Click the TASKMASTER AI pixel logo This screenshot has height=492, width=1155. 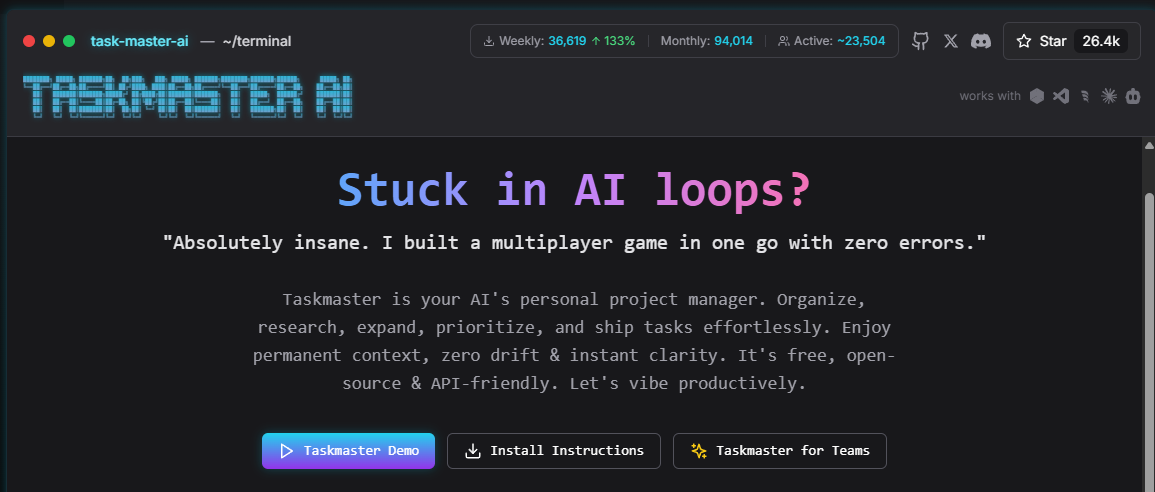(188, 96)
